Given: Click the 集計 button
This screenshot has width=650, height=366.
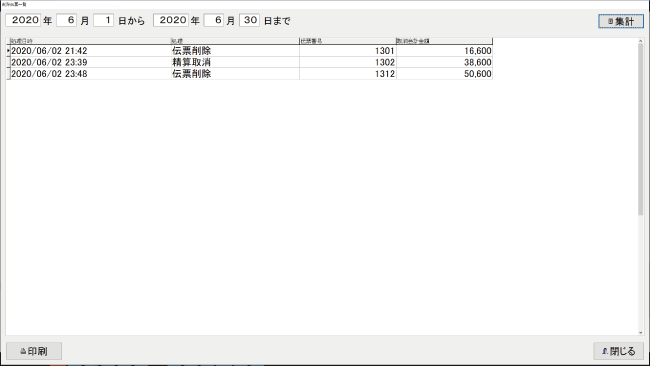Looking at the screenshot, I should (x=621, y=21).
